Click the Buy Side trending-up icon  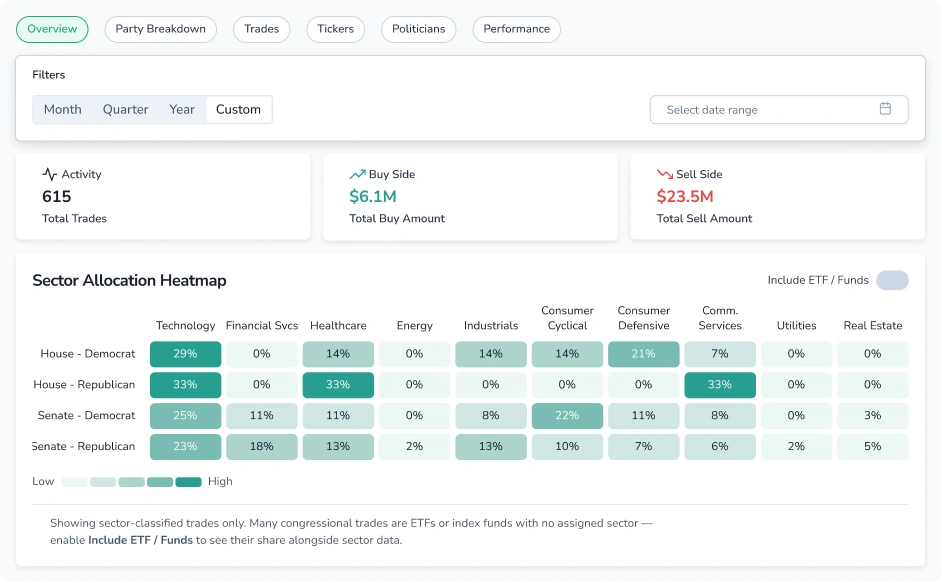click(357, 174)
